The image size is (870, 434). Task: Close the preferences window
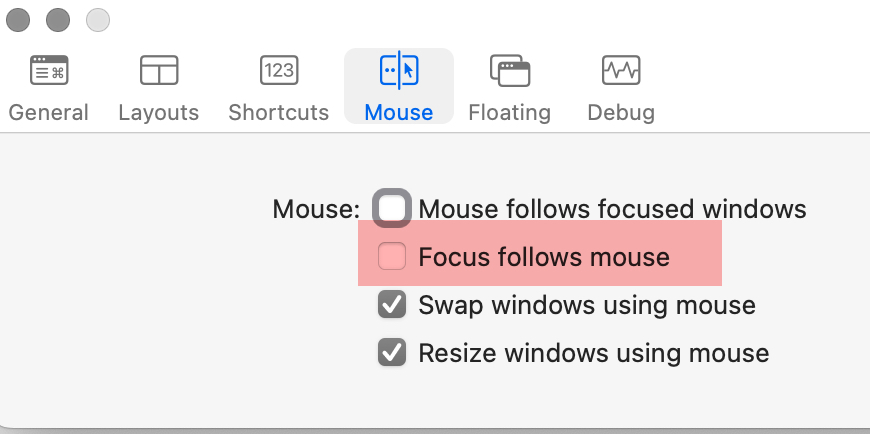point(18,21)
